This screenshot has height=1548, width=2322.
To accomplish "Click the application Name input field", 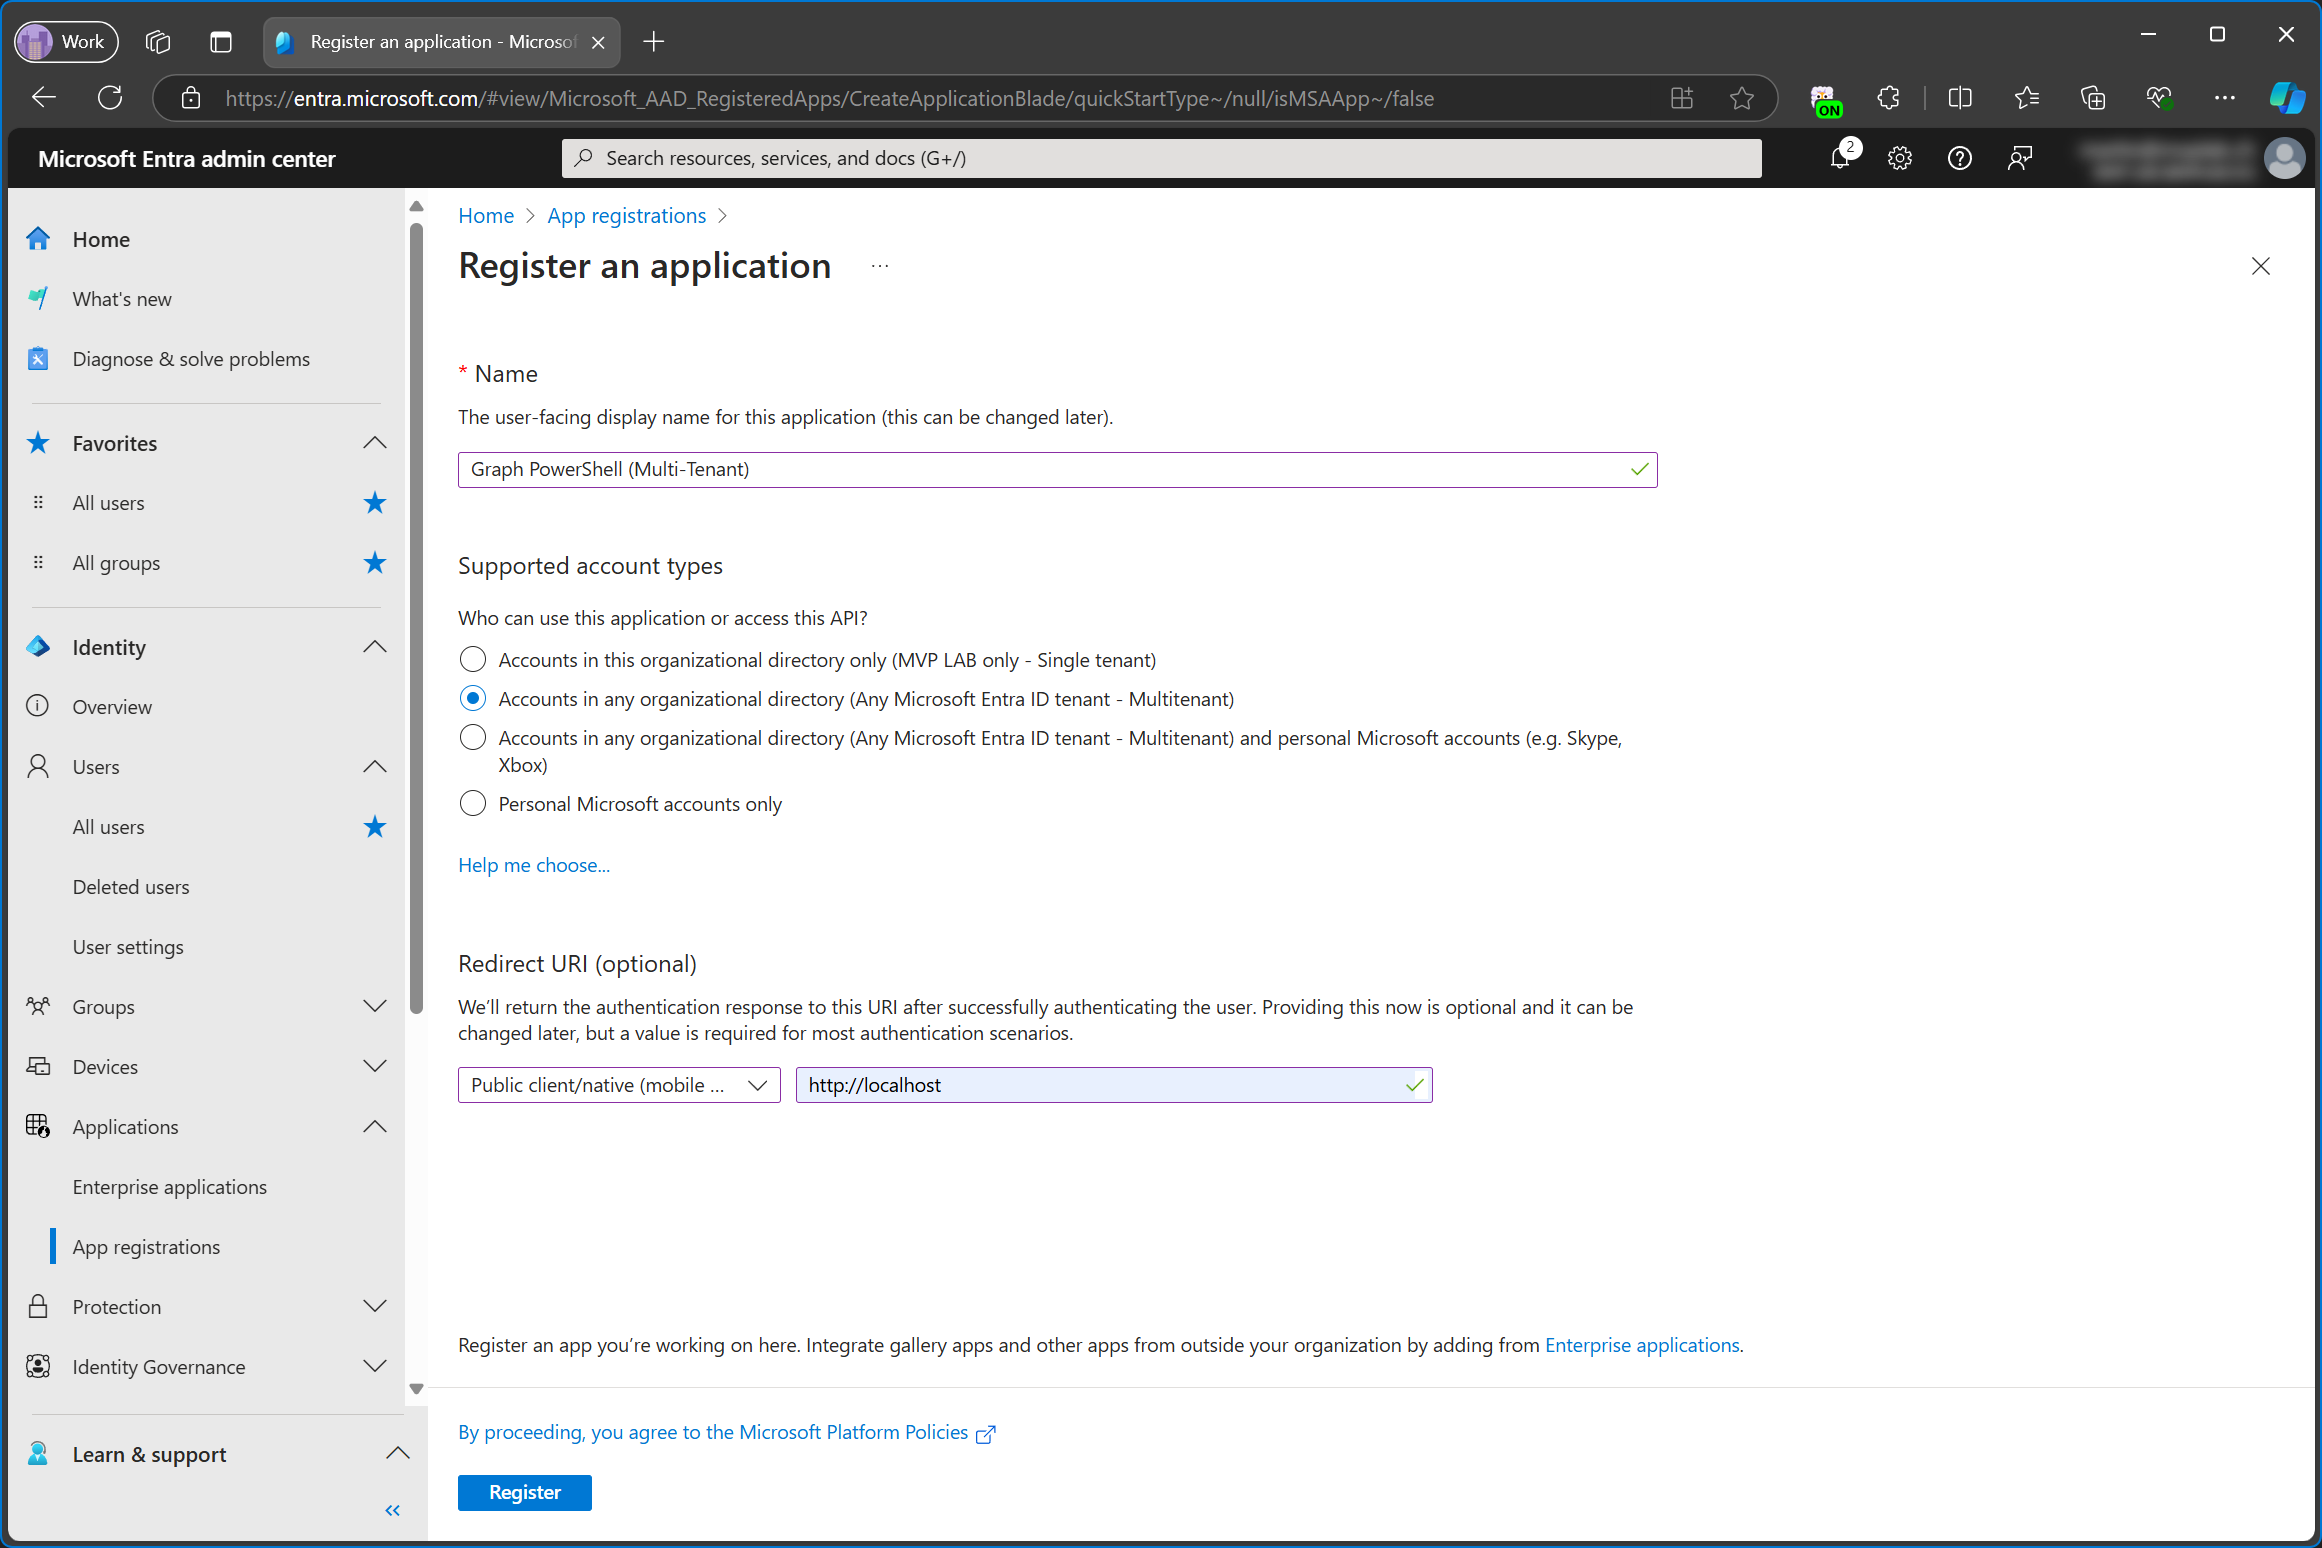I will [x=1057, y=468].
